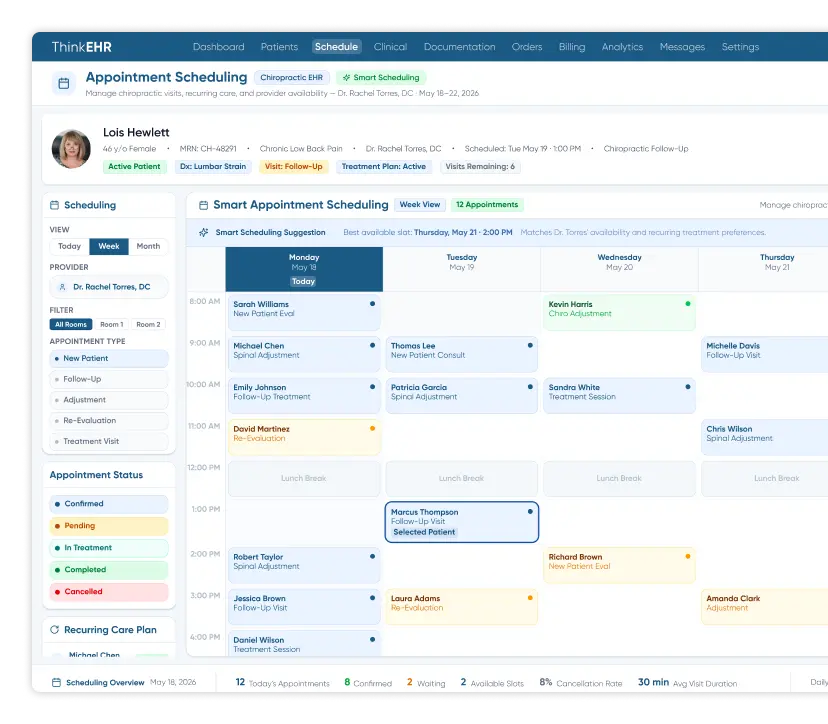Open the Billing section
Image resolution: width=828 pixels, height=724 pixels.
tap(572, 47)
